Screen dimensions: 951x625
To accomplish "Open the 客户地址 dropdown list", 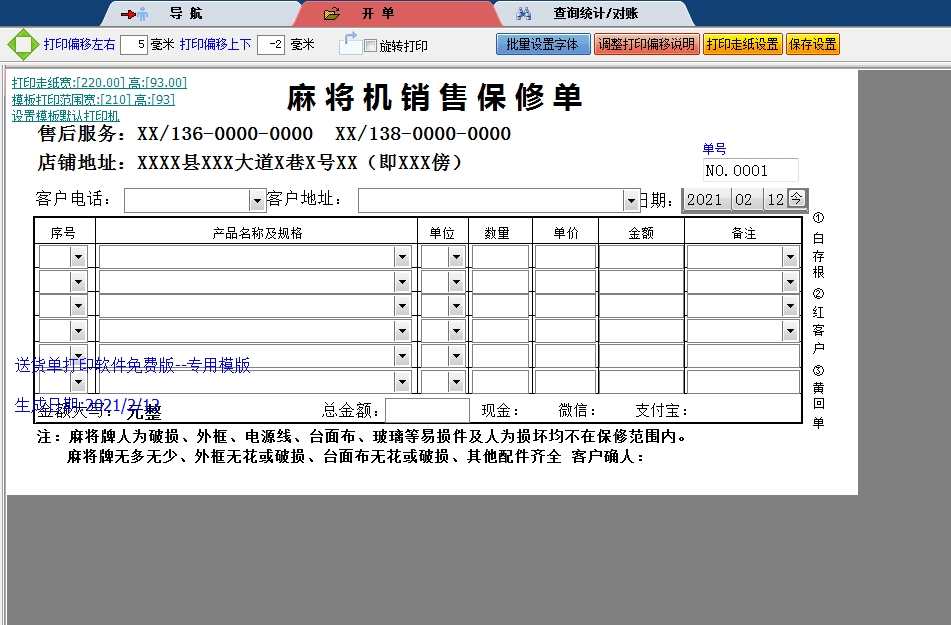I will tap(631, 201).
